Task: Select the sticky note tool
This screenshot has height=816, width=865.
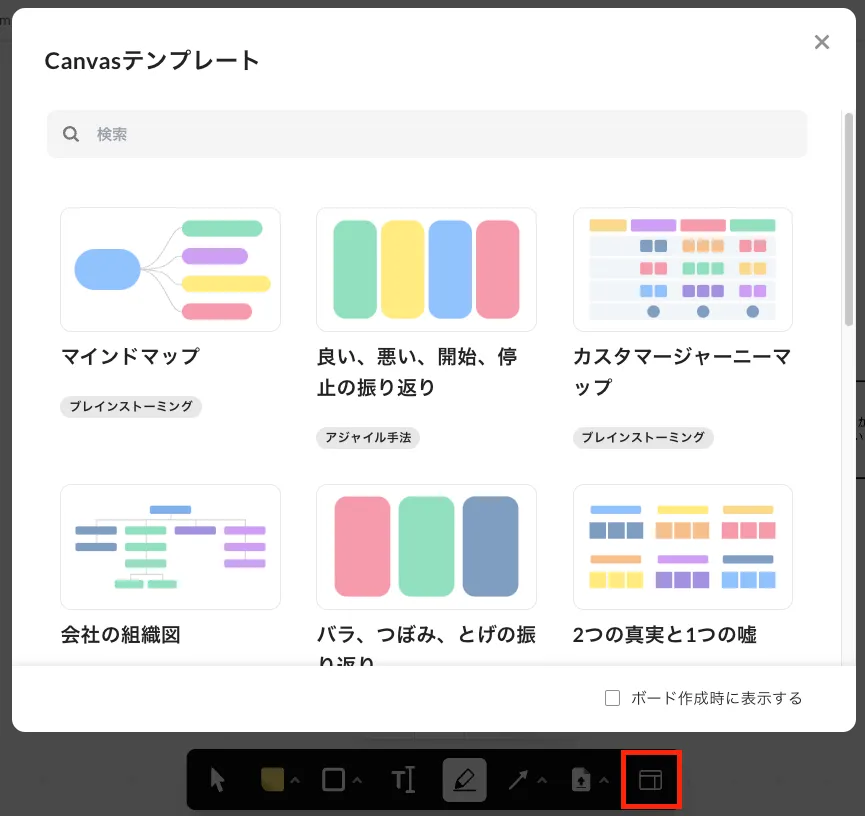Action: click(272, 780)
